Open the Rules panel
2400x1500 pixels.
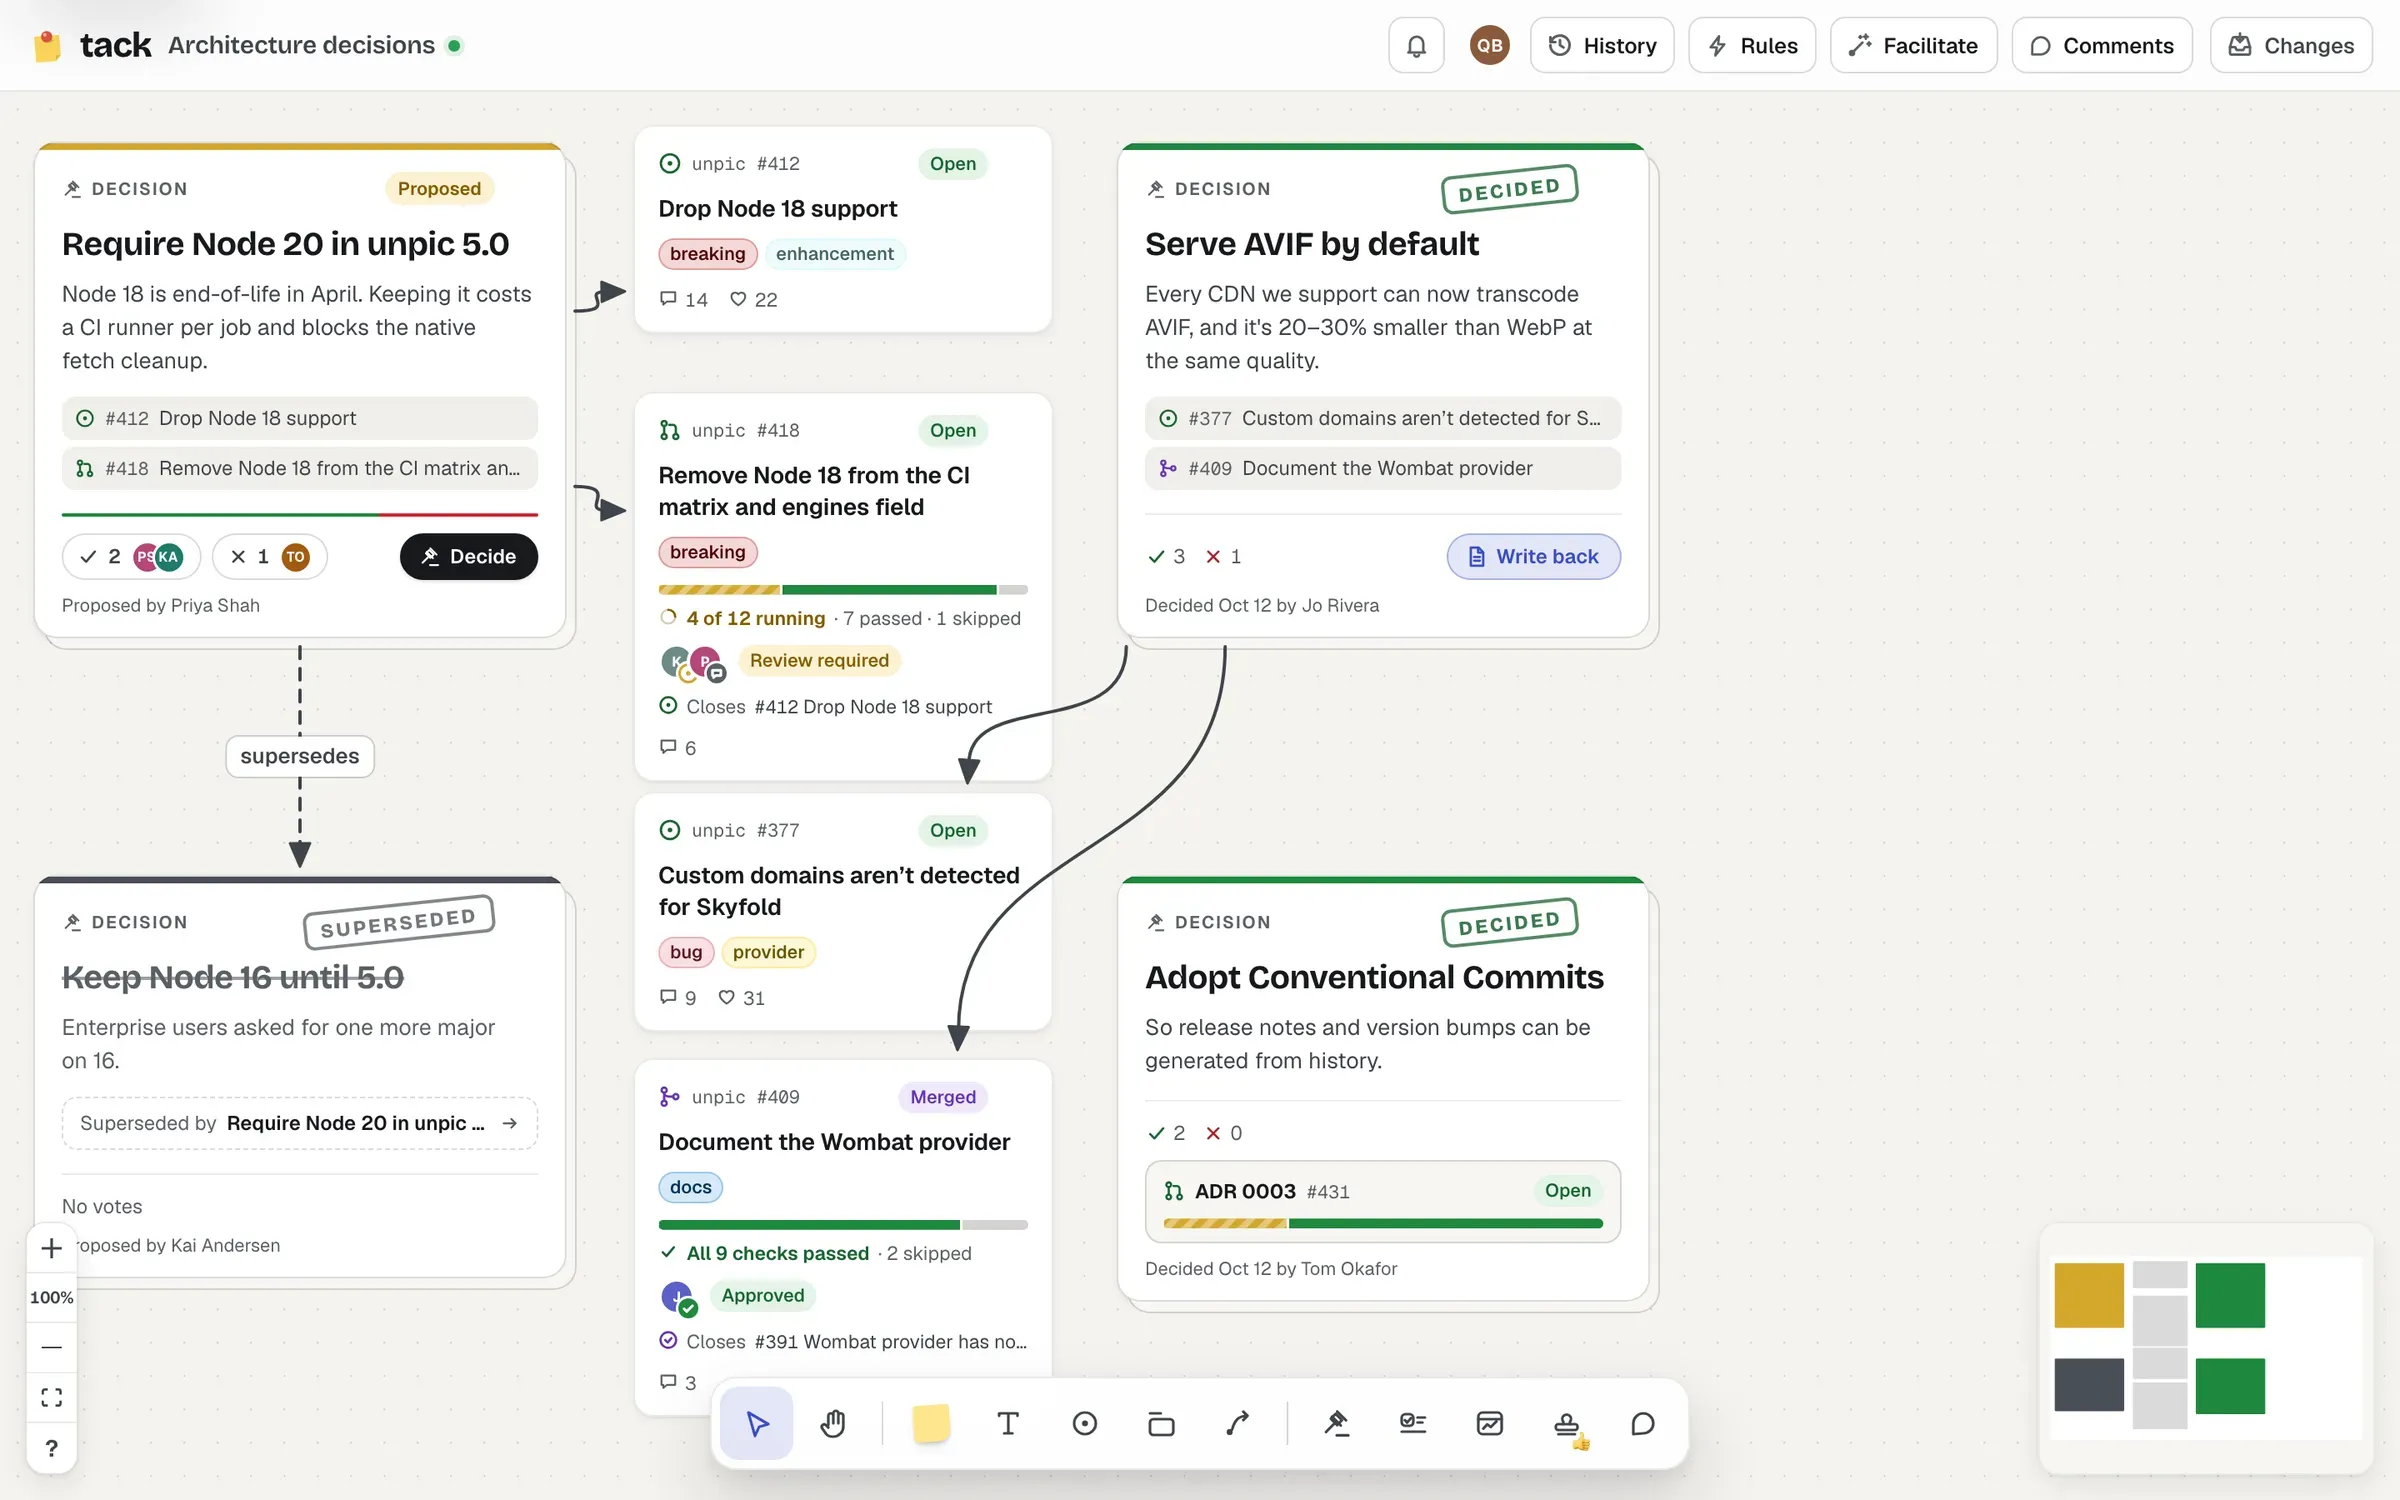[x=1752, y=45]
